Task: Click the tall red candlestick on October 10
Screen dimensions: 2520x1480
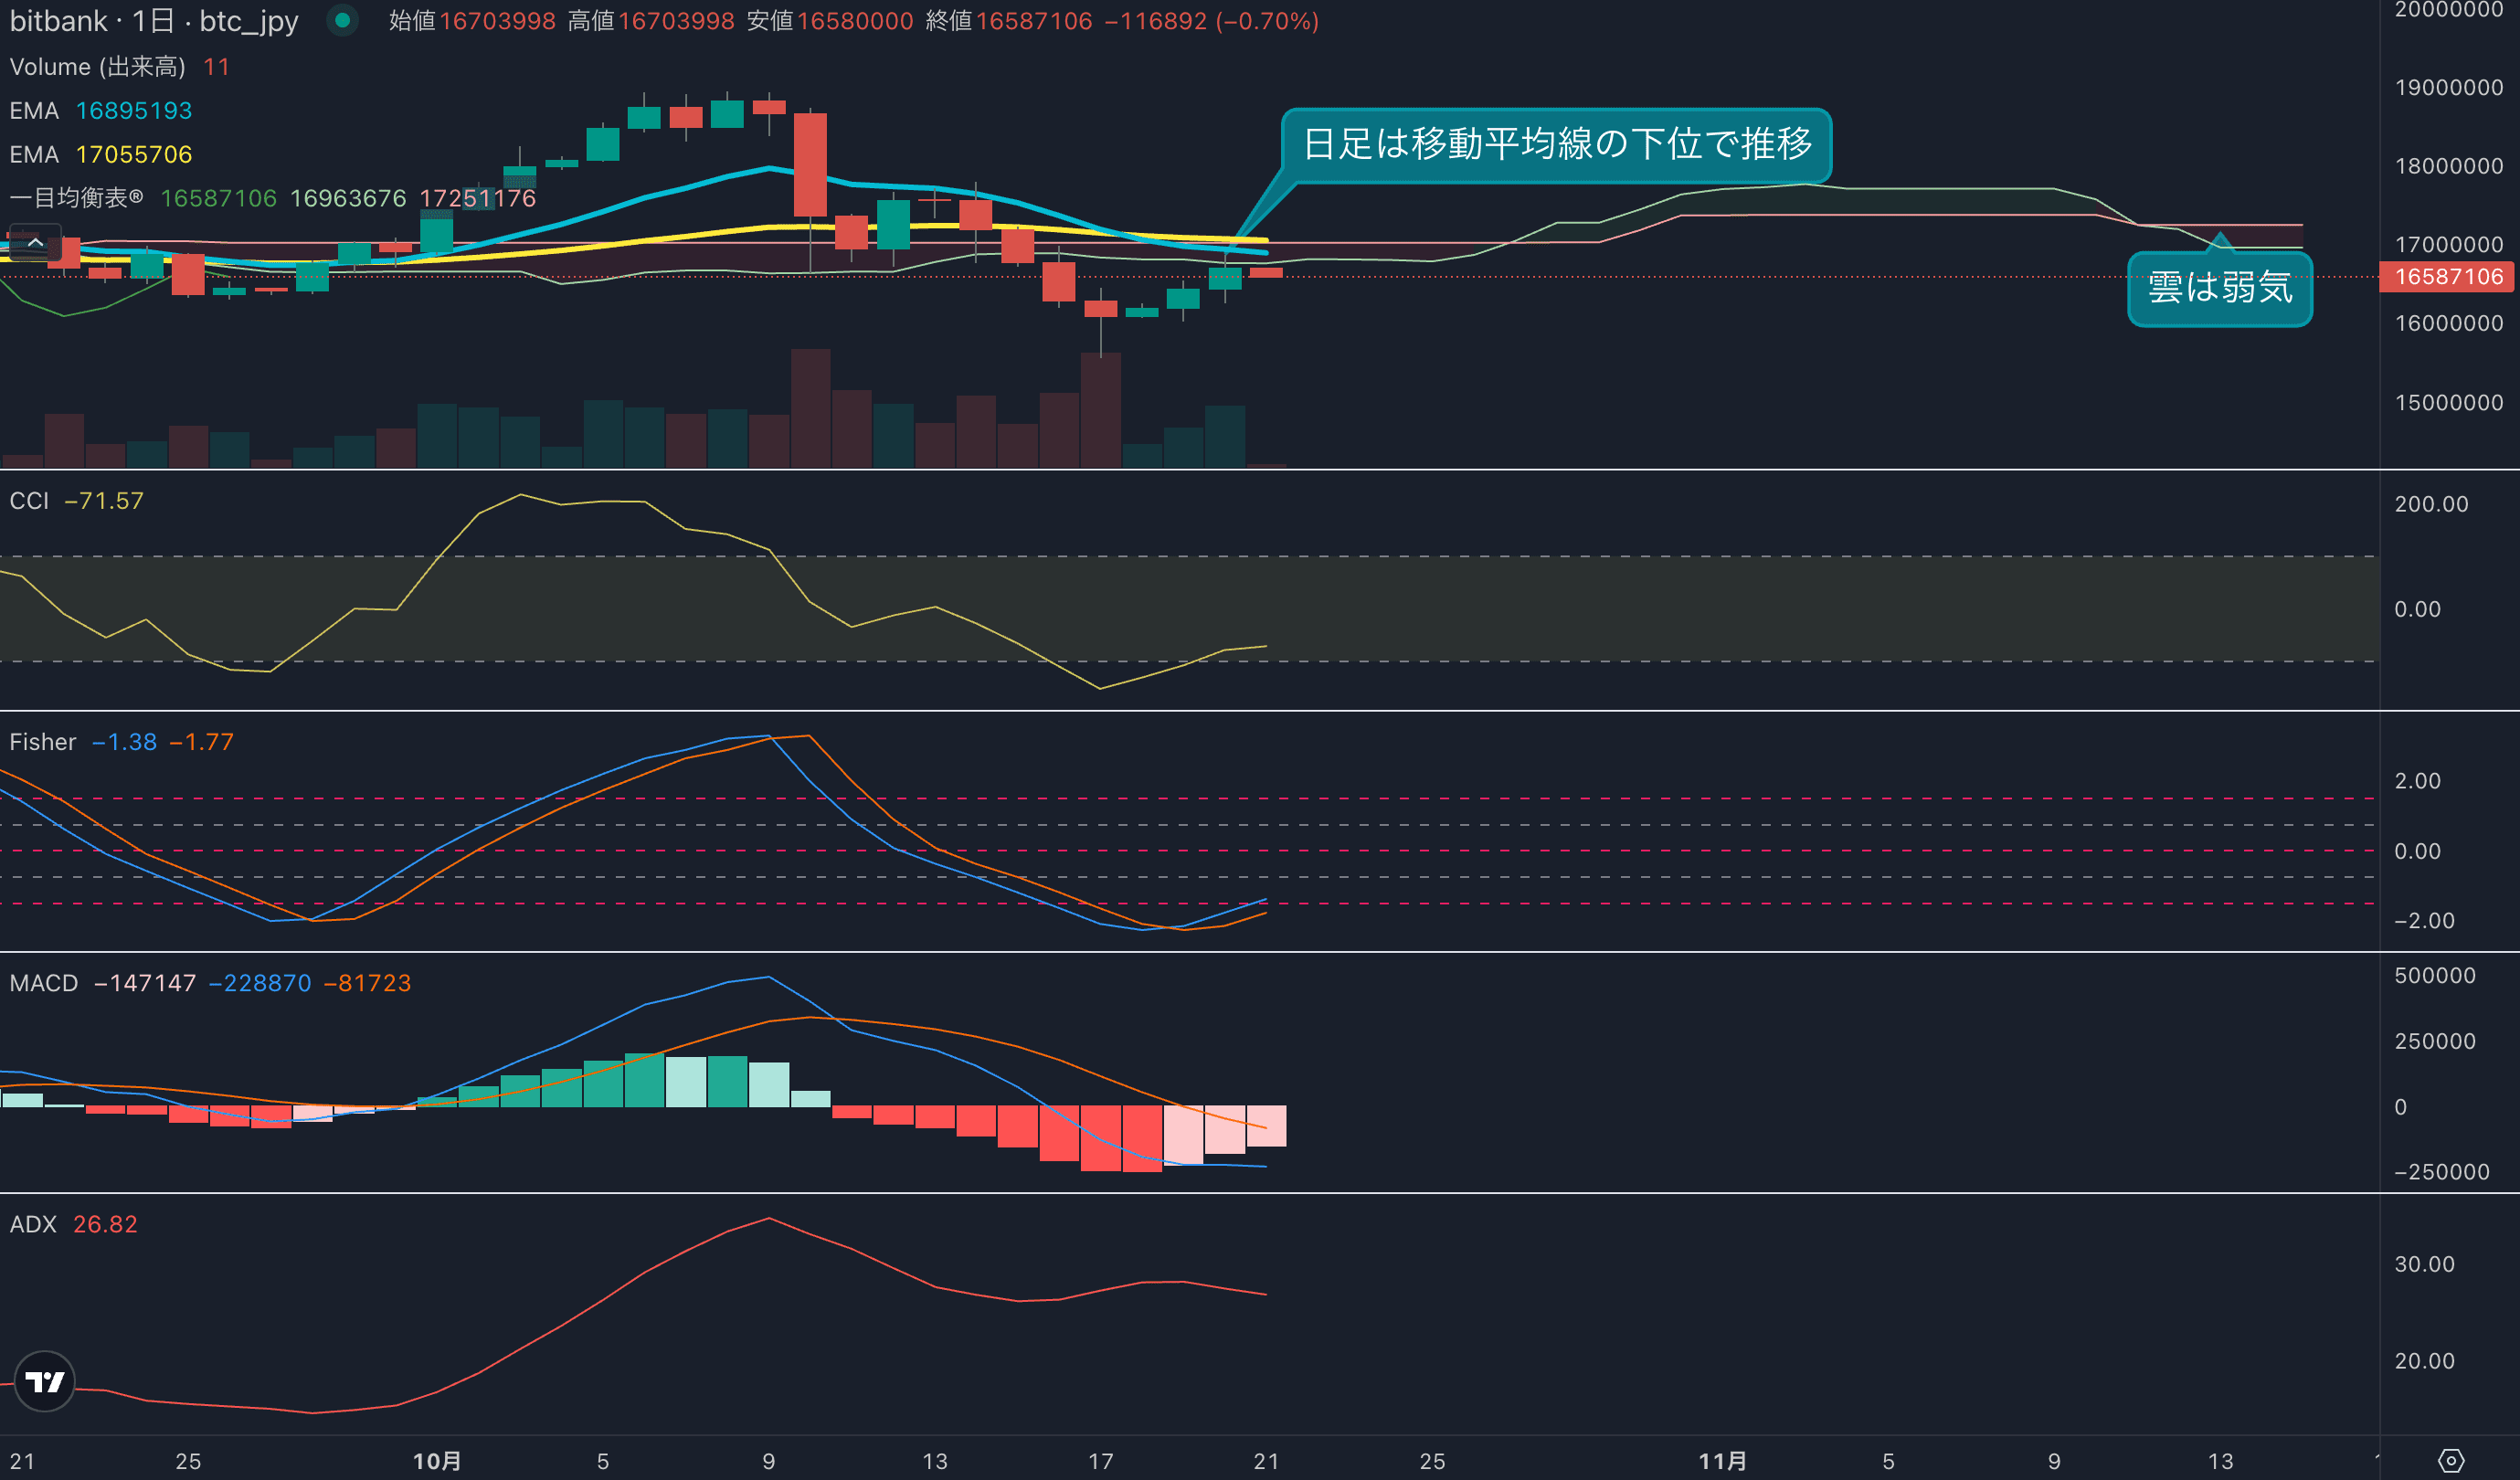Action: tap(810, 165)
